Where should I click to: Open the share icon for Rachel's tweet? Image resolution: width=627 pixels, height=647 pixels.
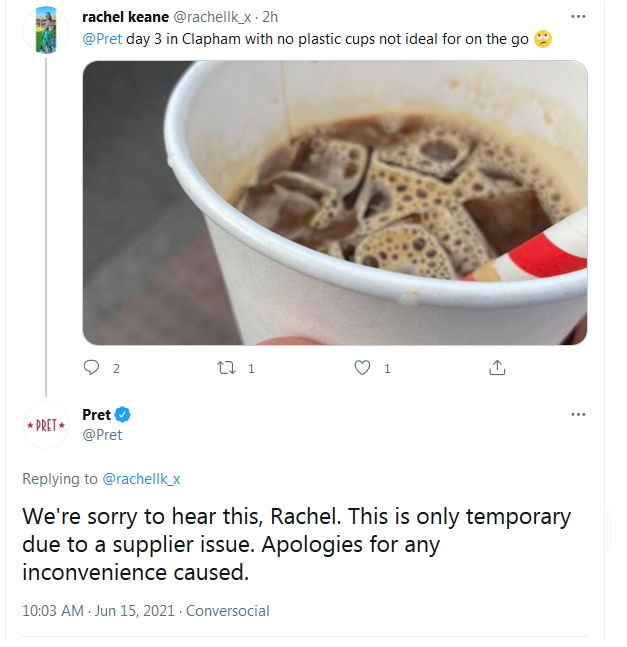click(x=496, y=368)
